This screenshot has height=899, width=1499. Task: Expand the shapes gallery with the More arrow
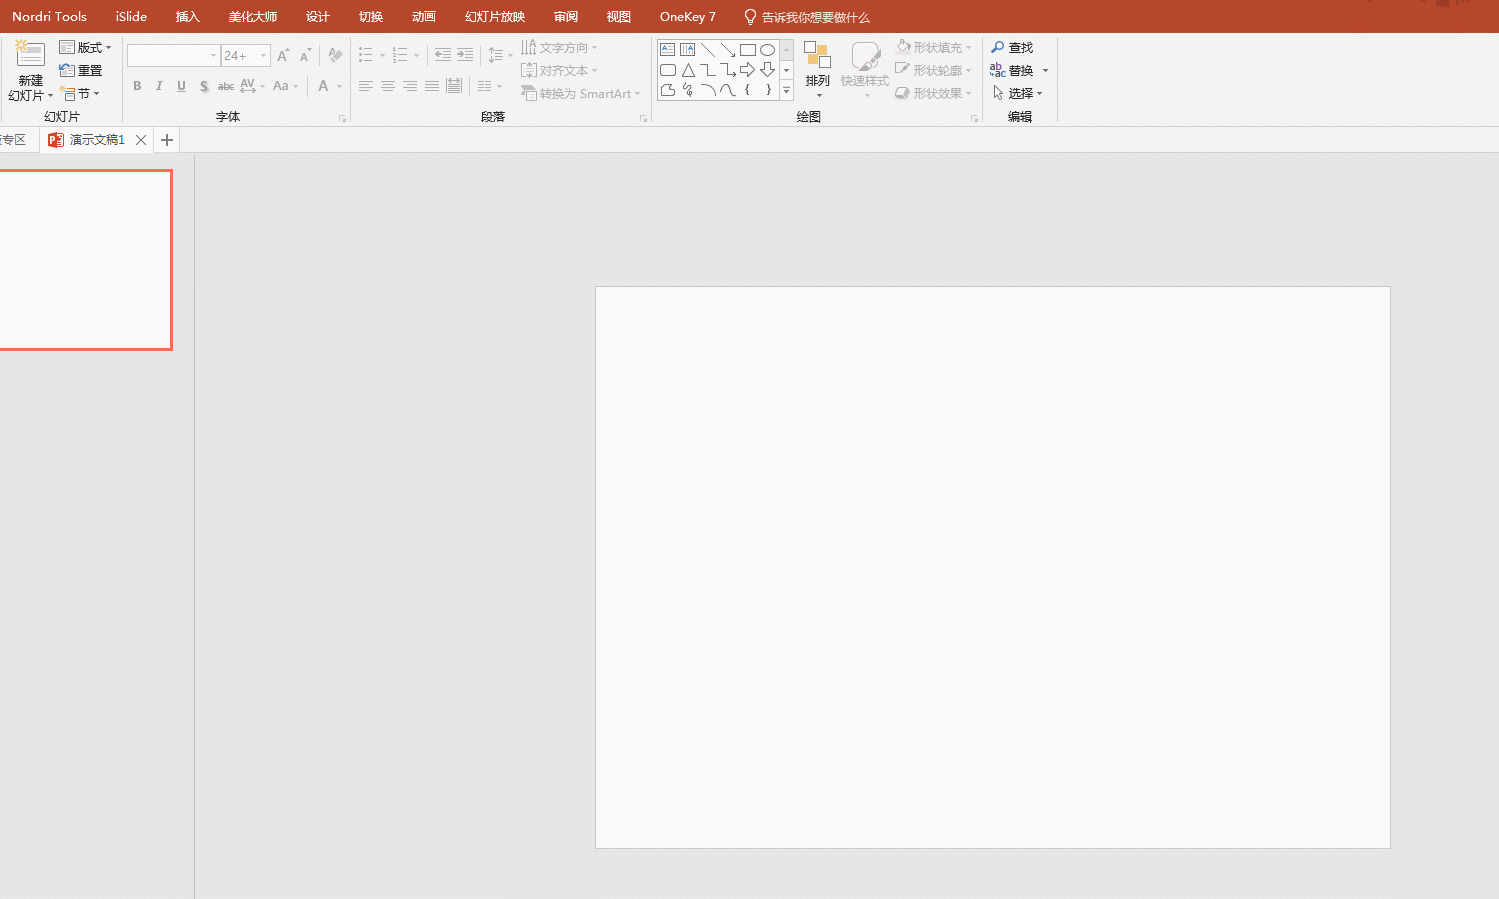(x=786, y=91)
